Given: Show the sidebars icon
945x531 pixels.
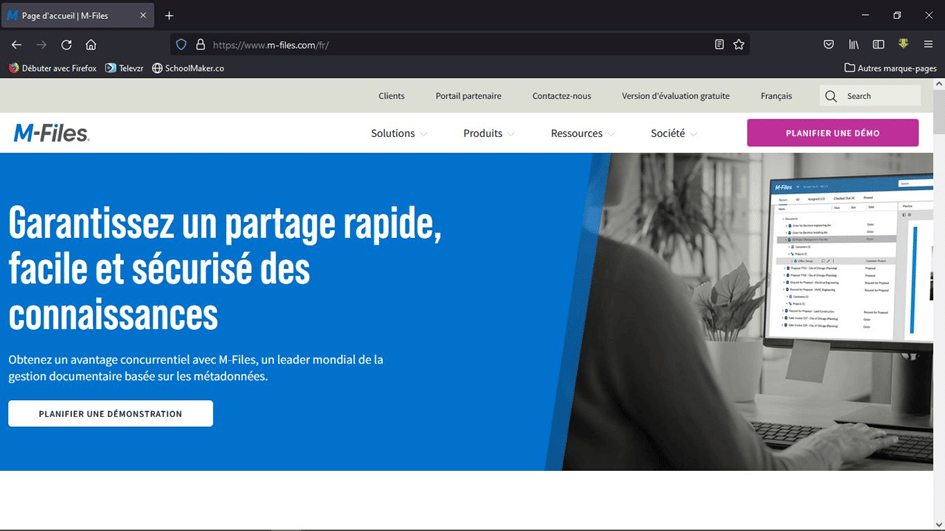Looking at the screenshot, I should [879, 45].
